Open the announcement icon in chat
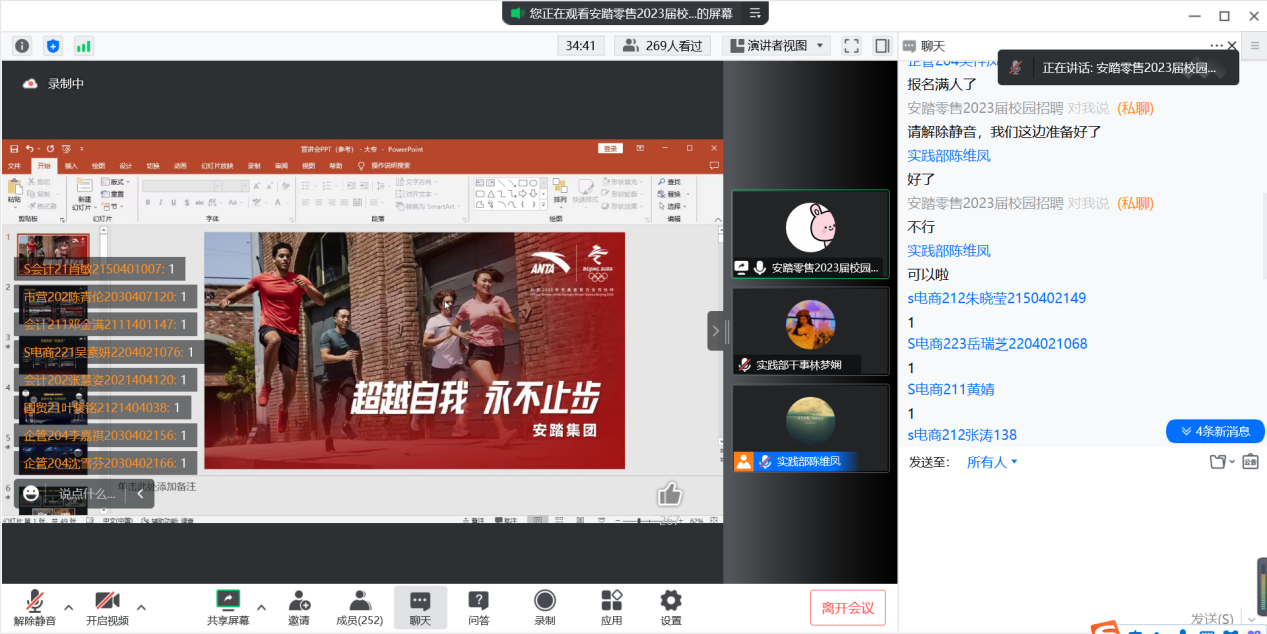 click(1252, 462)
